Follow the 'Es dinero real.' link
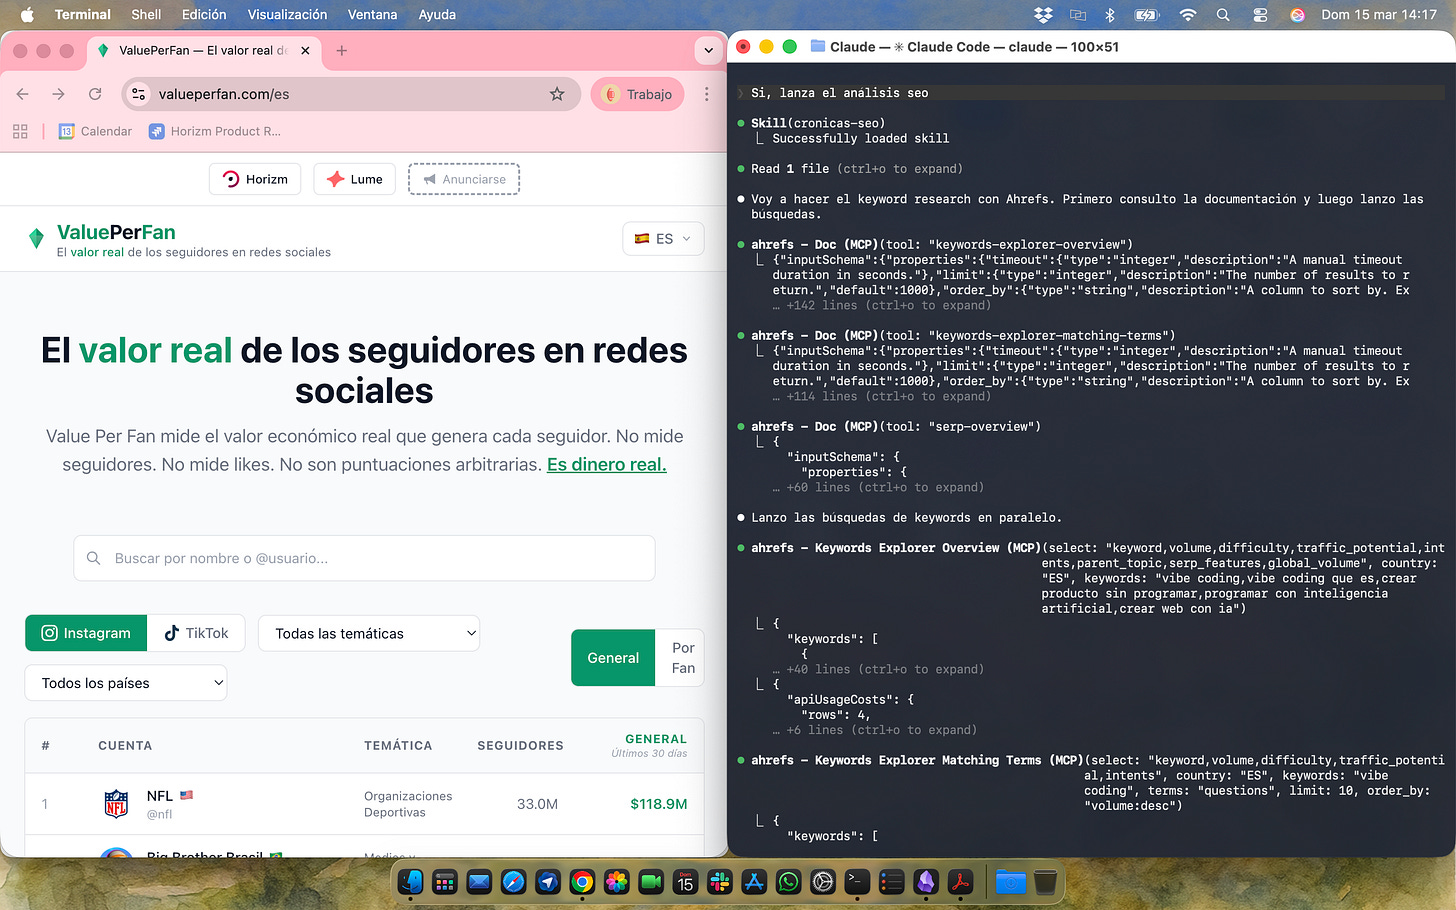 coord(607,464)
